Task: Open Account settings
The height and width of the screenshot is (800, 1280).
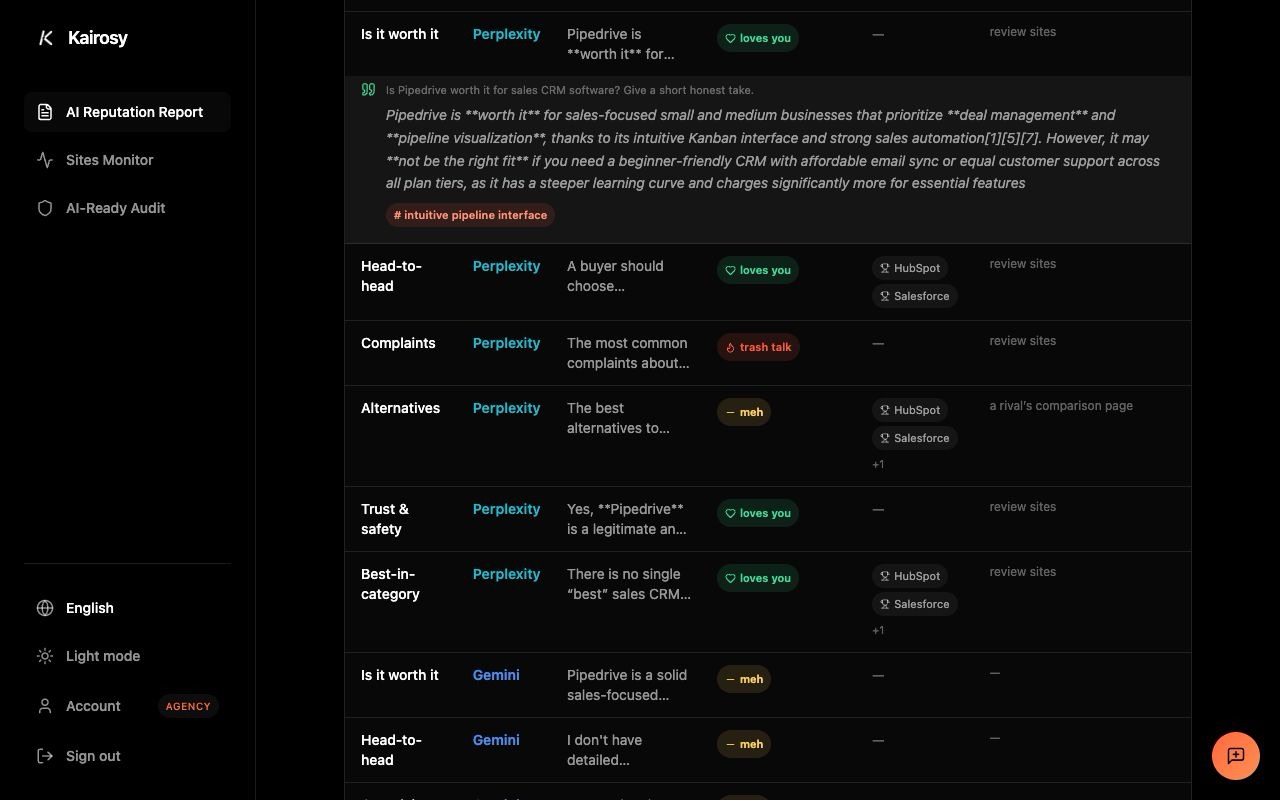Action: click(127, 706)
